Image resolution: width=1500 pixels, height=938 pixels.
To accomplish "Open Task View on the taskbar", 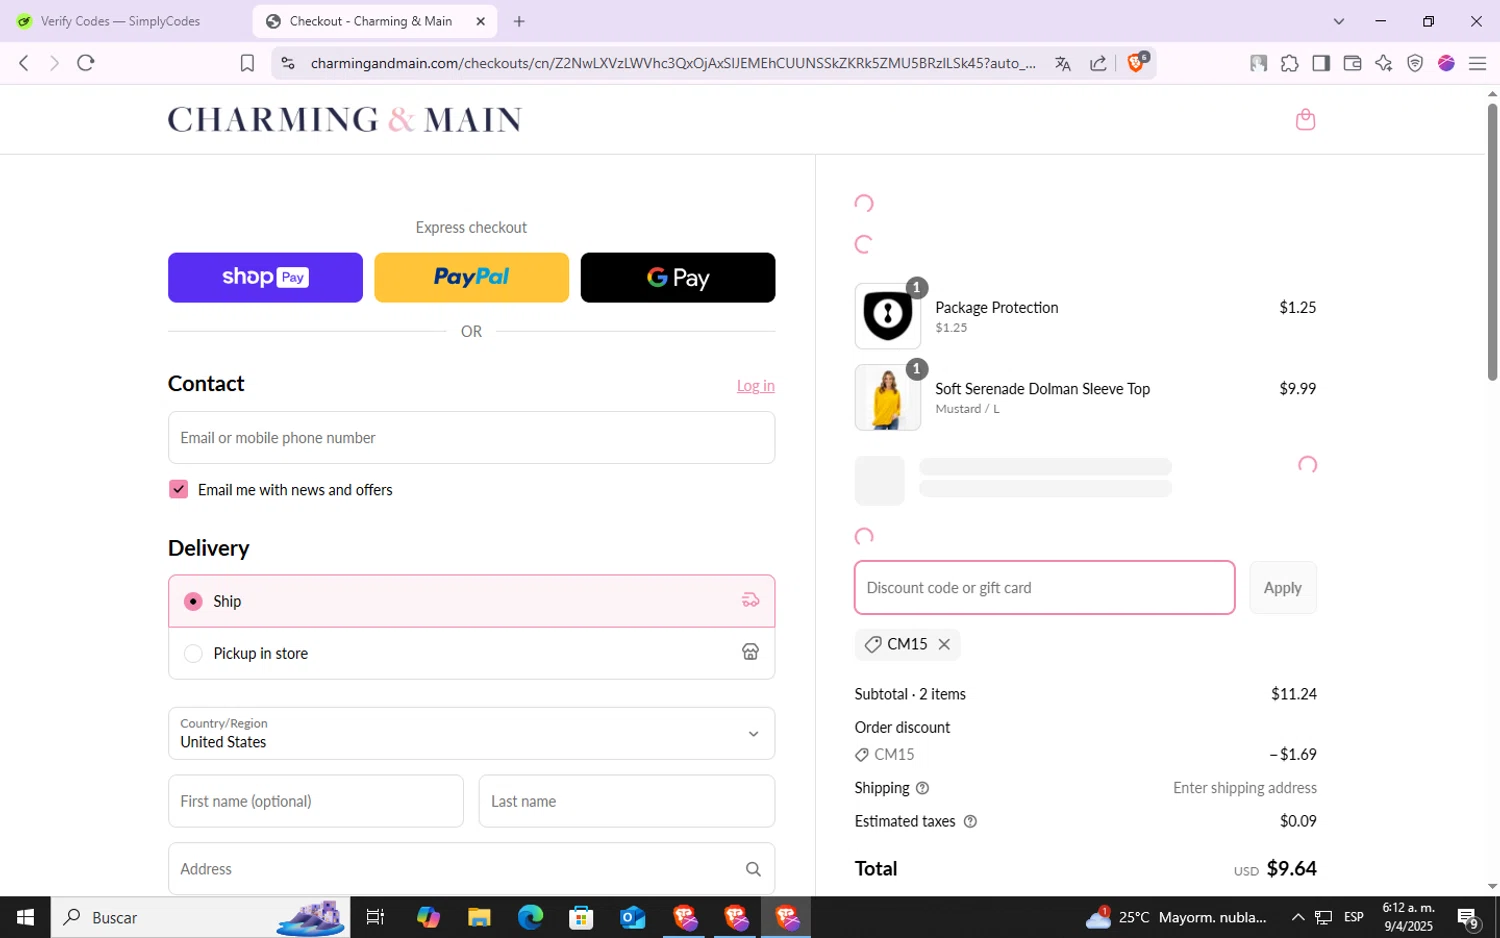I will point(375,917).
